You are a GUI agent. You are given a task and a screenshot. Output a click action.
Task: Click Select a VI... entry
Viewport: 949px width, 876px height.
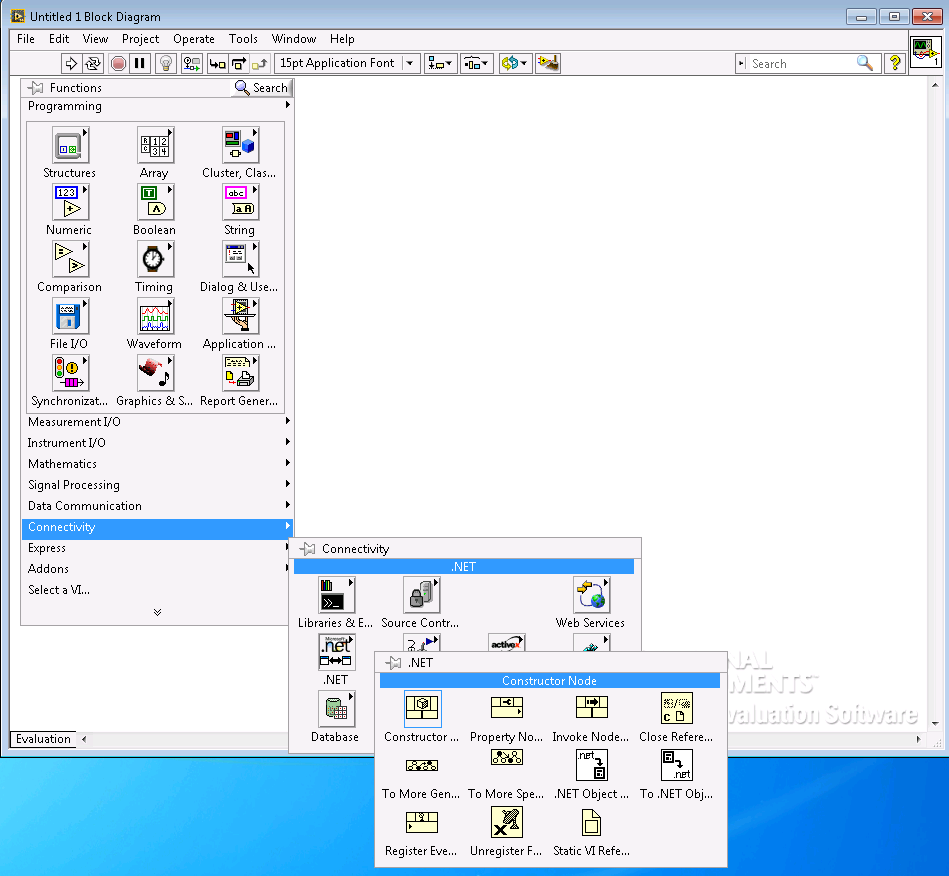(x=59, y=590)
